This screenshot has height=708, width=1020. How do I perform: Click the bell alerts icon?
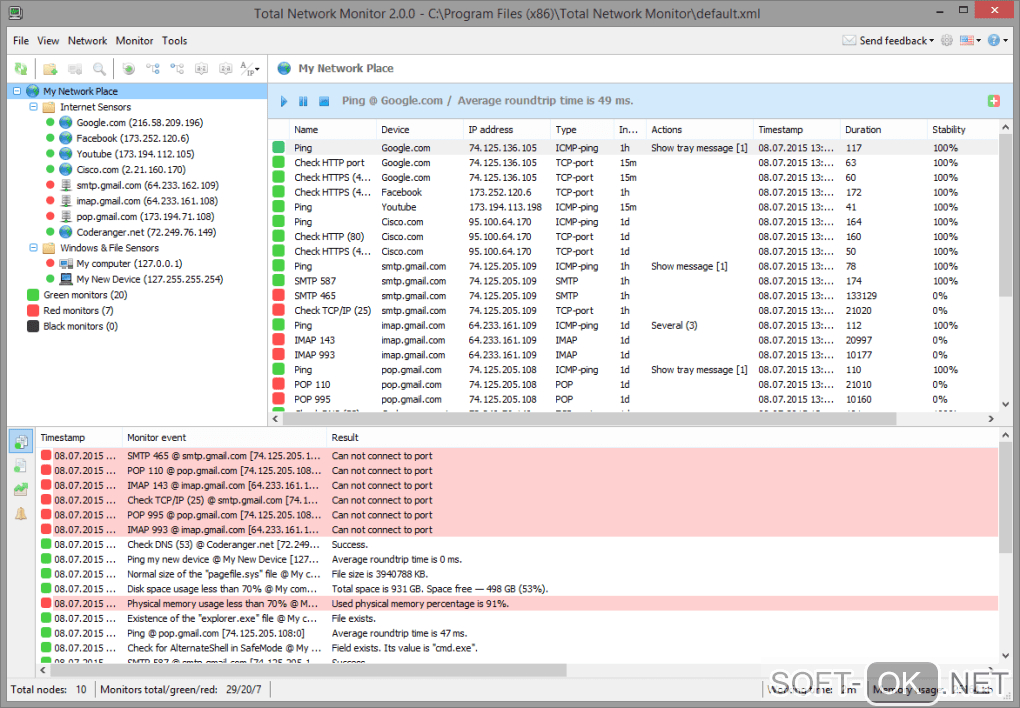21,513
